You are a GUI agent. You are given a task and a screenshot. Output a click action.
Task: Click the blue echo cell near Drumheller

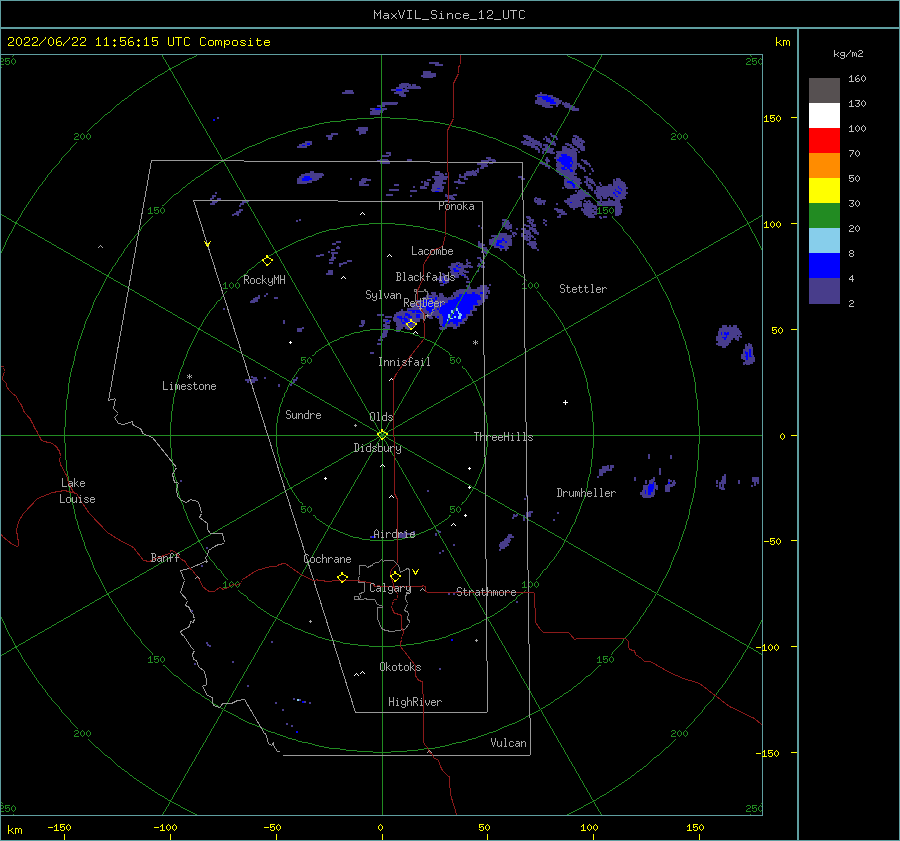point(649,489)
